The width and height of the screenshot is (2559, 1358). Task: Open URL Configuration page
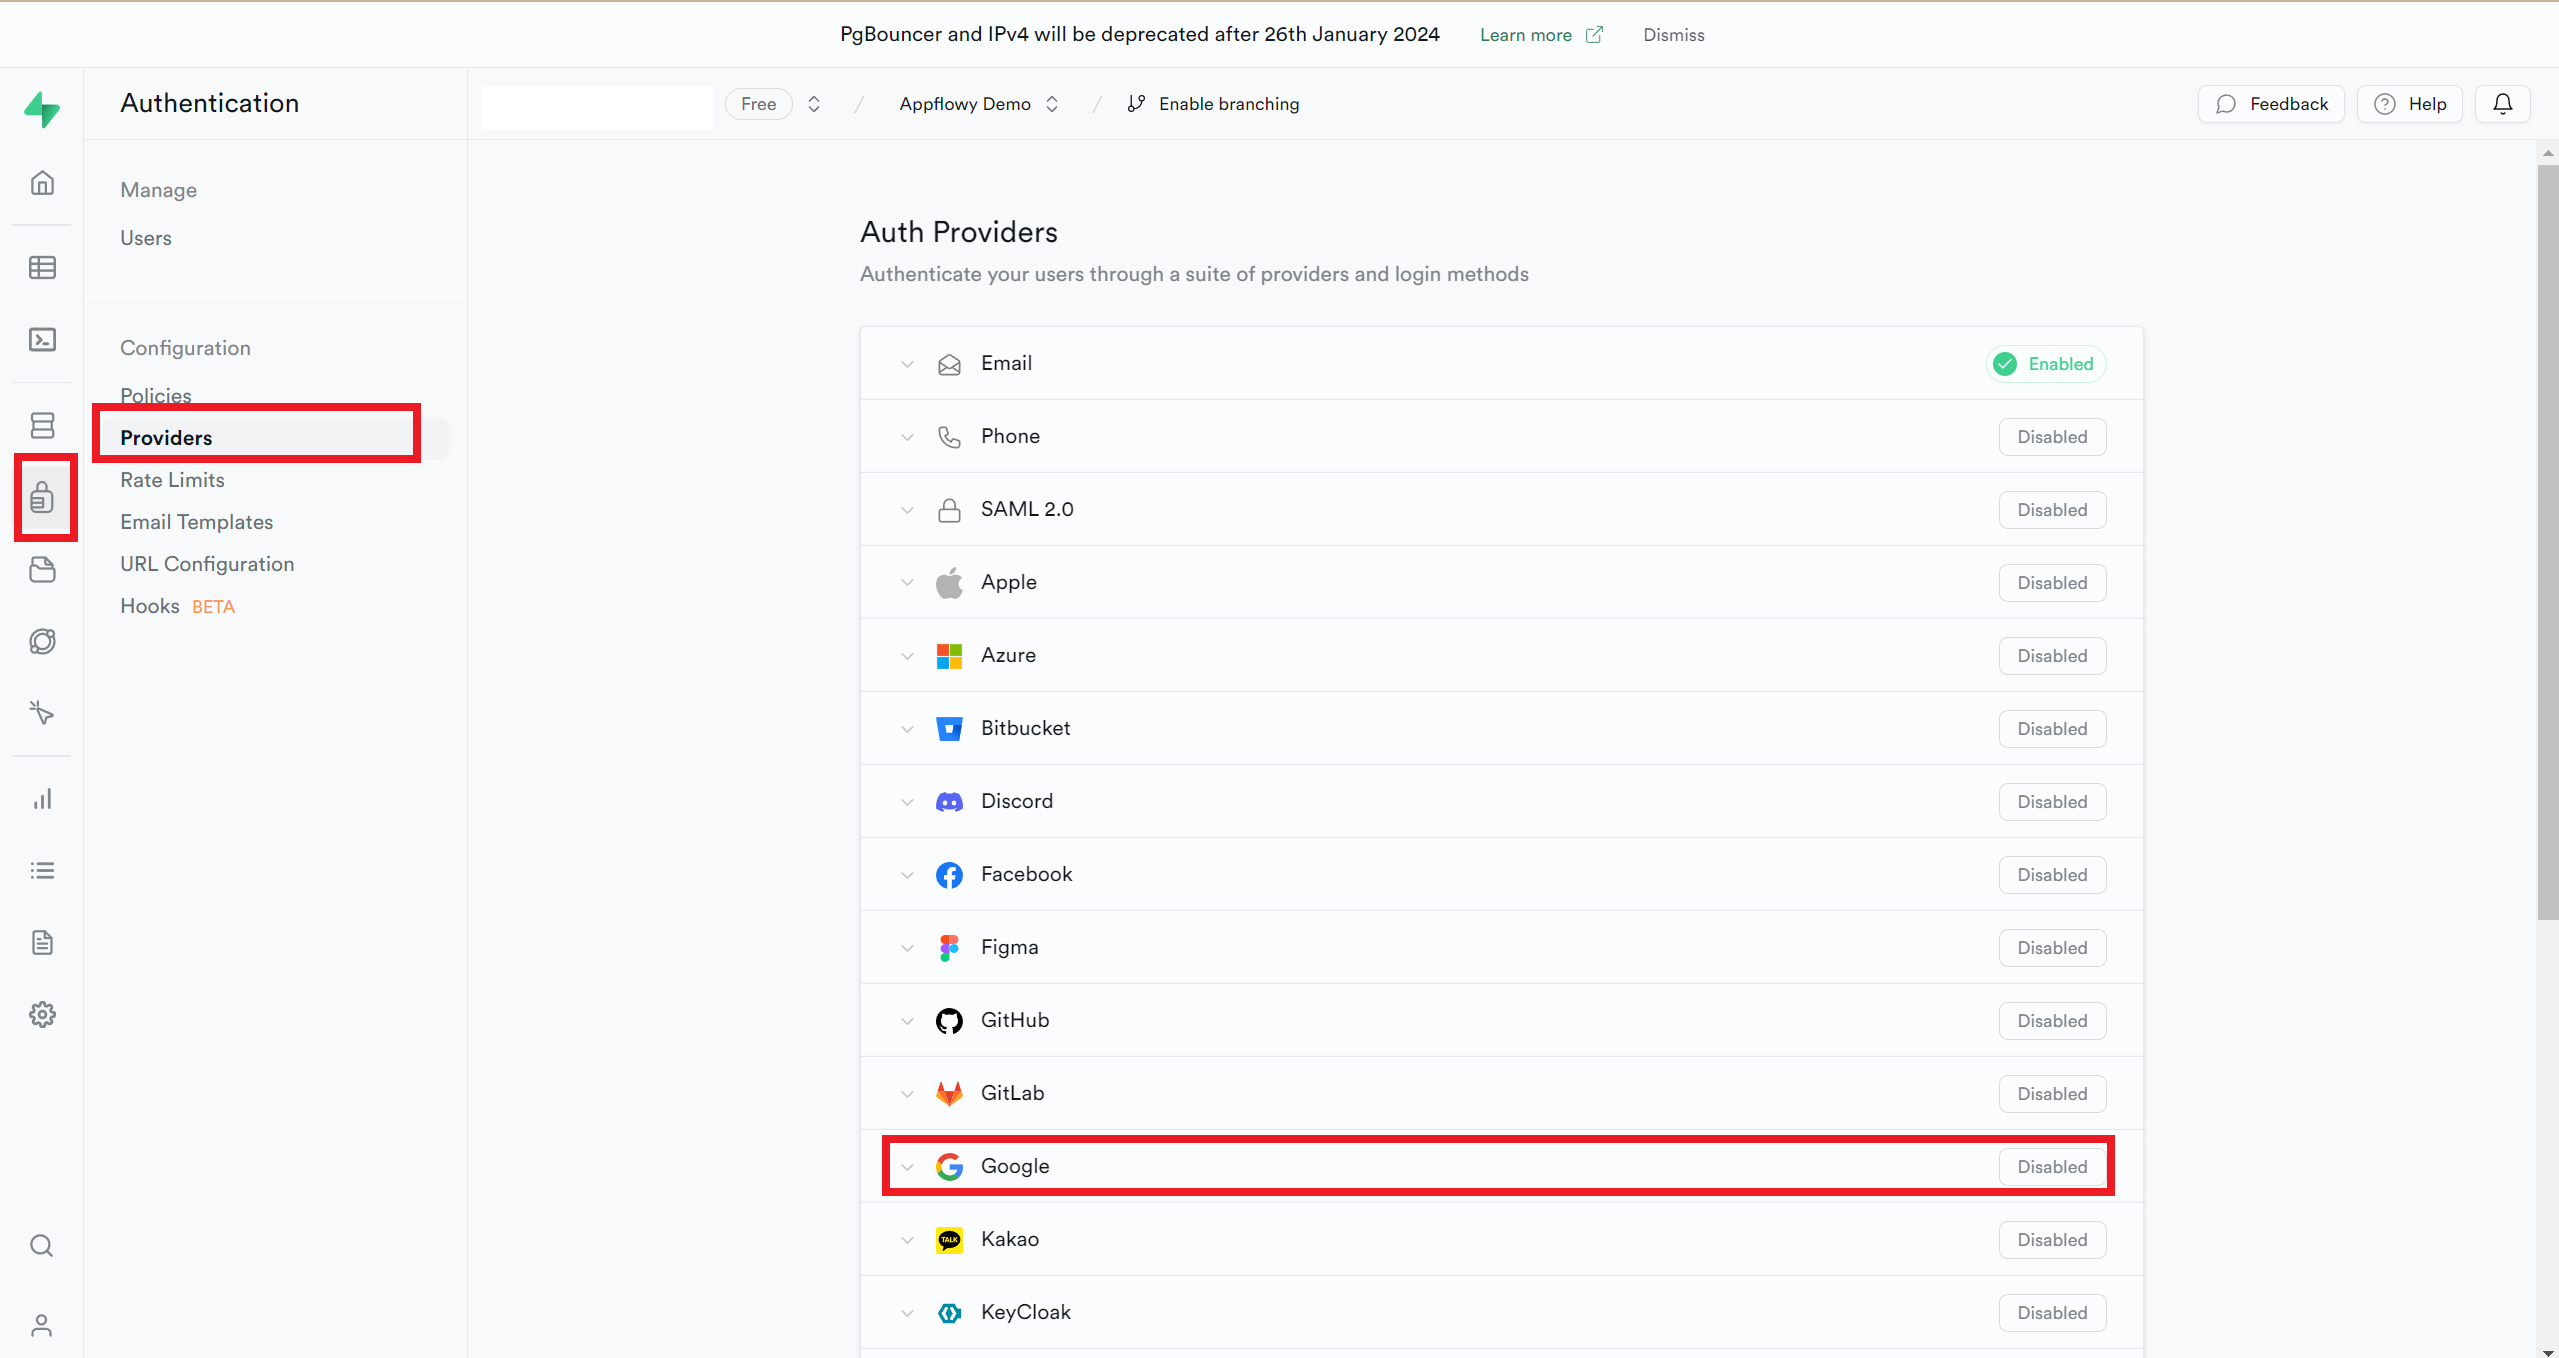207,564
